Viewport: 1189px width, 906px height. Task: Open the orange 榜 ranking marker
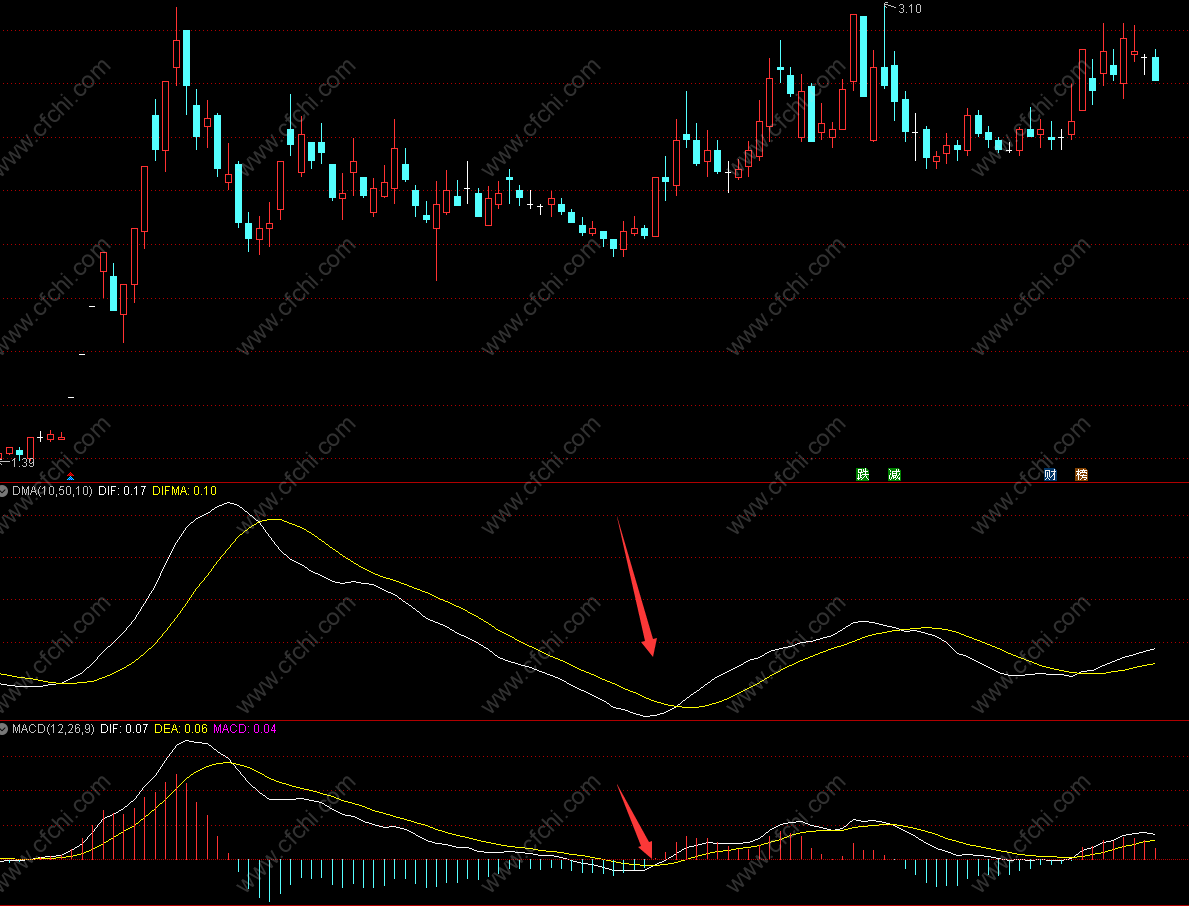(x=1081, y=474)
